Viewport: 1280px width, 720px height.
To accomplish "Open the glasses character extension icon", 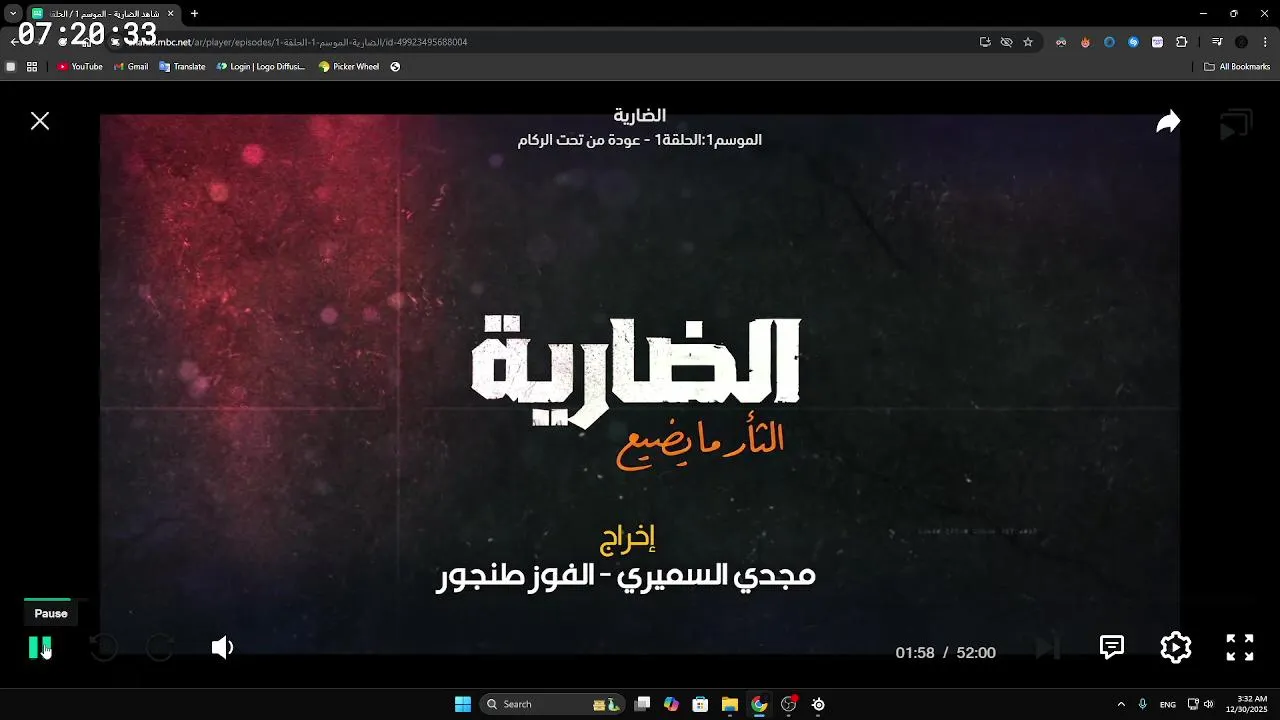I will click(x=1061, y=42).
